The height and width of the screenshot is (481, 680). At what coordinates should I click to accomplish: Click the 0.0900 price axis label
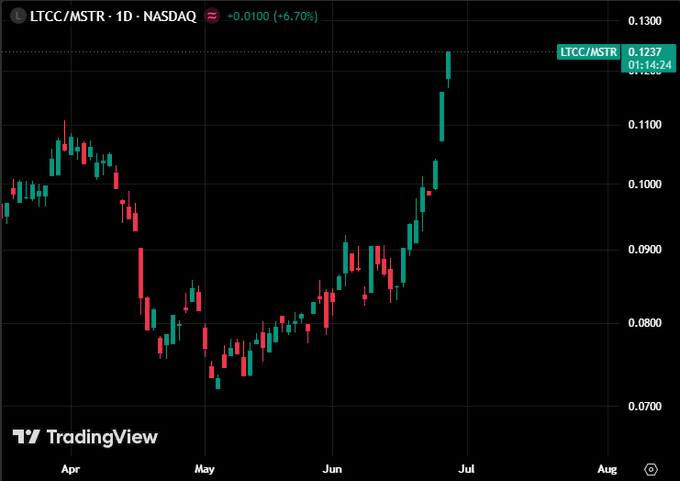click(645, 250)
